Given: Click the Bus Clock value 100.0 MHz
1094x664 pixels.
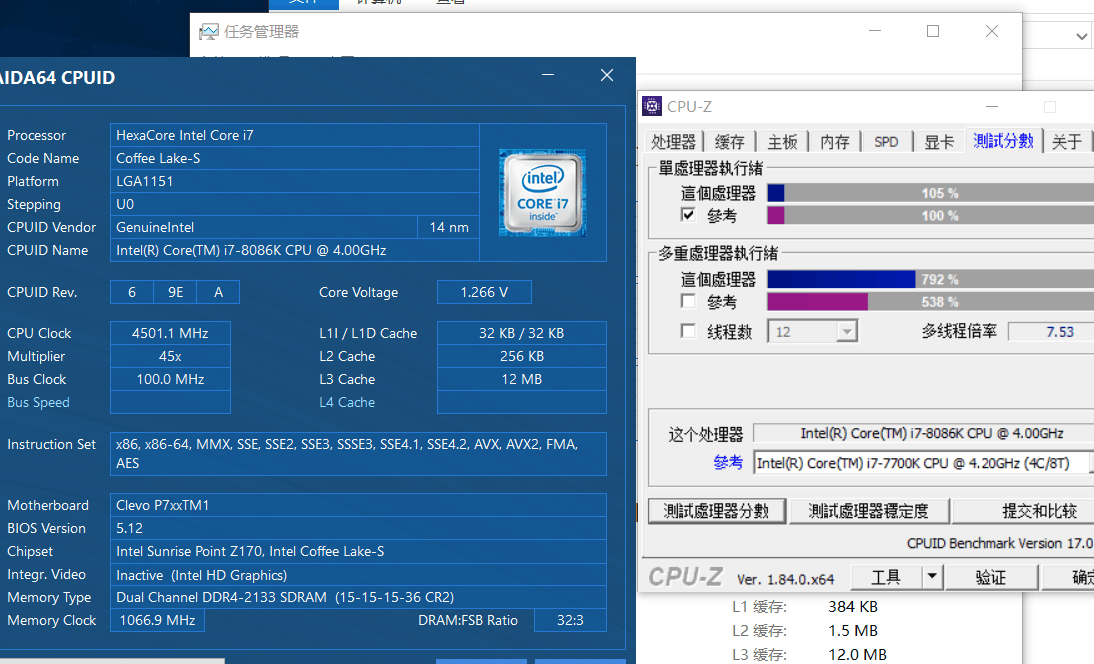Looking at the screenshot, I should click(170, 379).
